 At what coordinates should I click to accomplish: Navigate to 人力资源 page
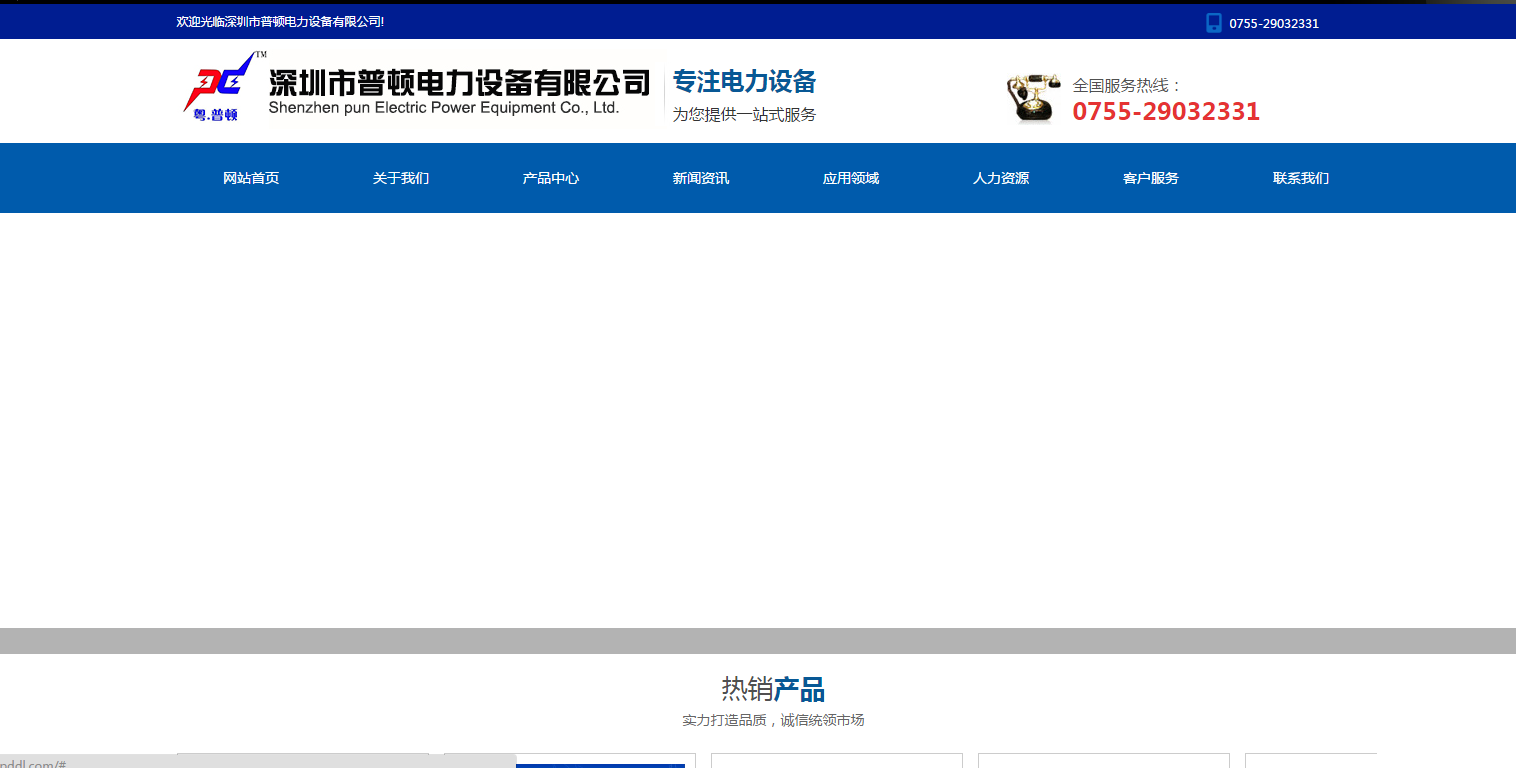(1001, 178)
